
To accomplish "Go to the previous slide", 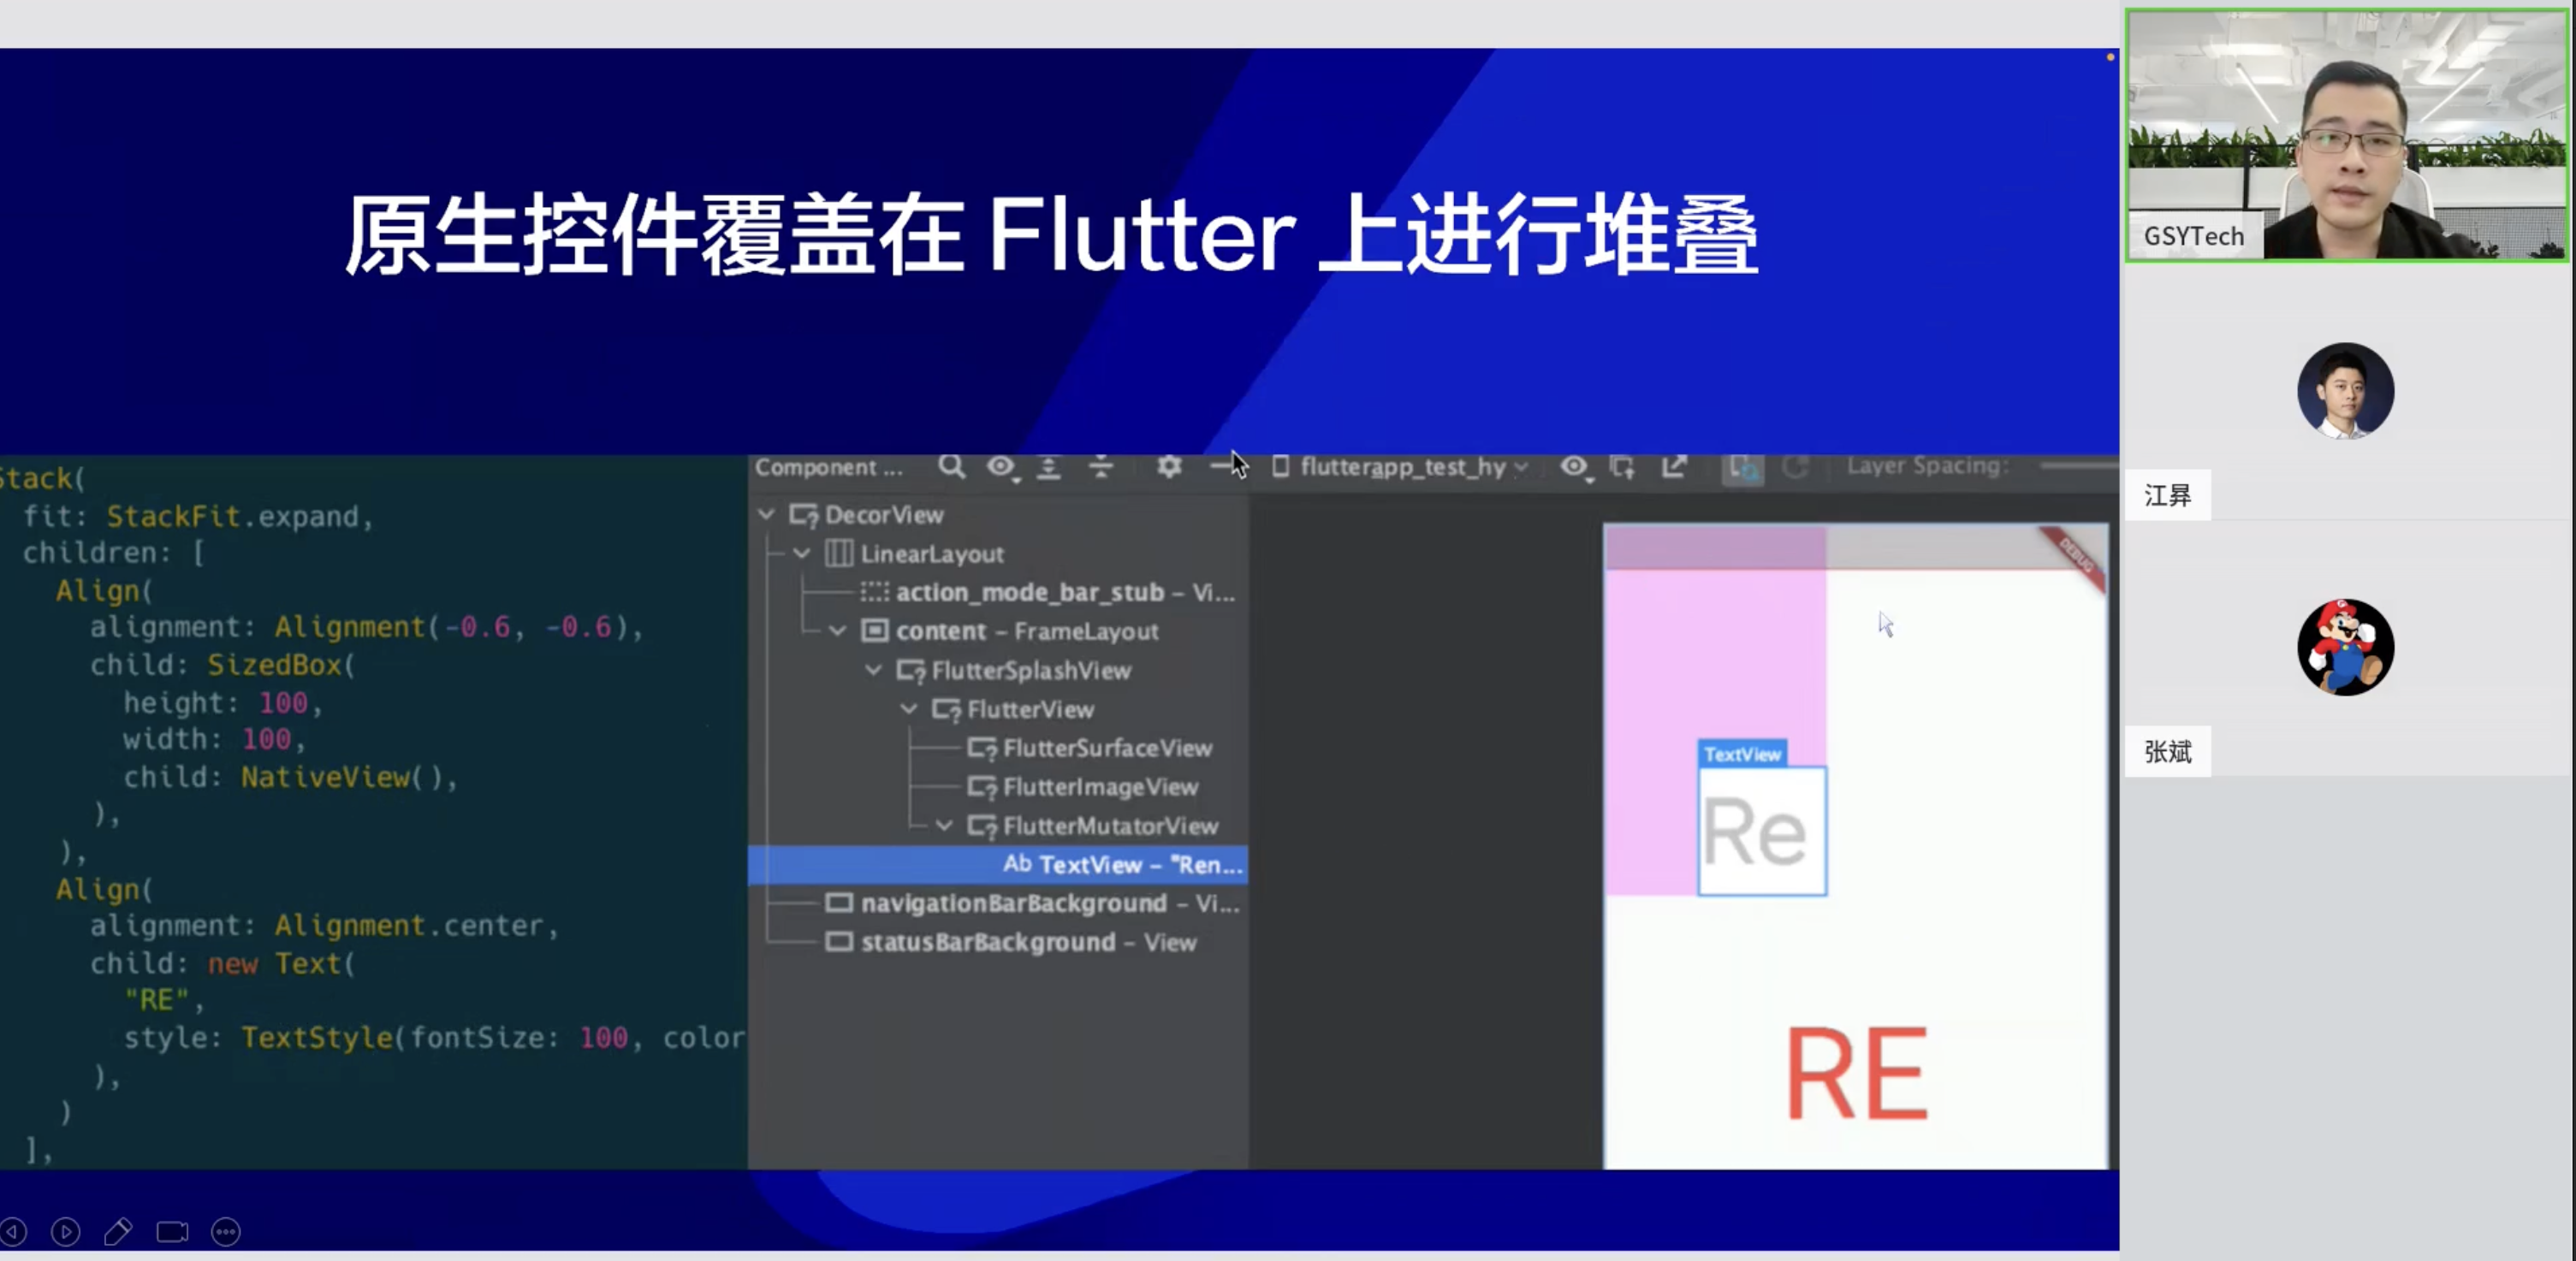I will coord(13,1232).
